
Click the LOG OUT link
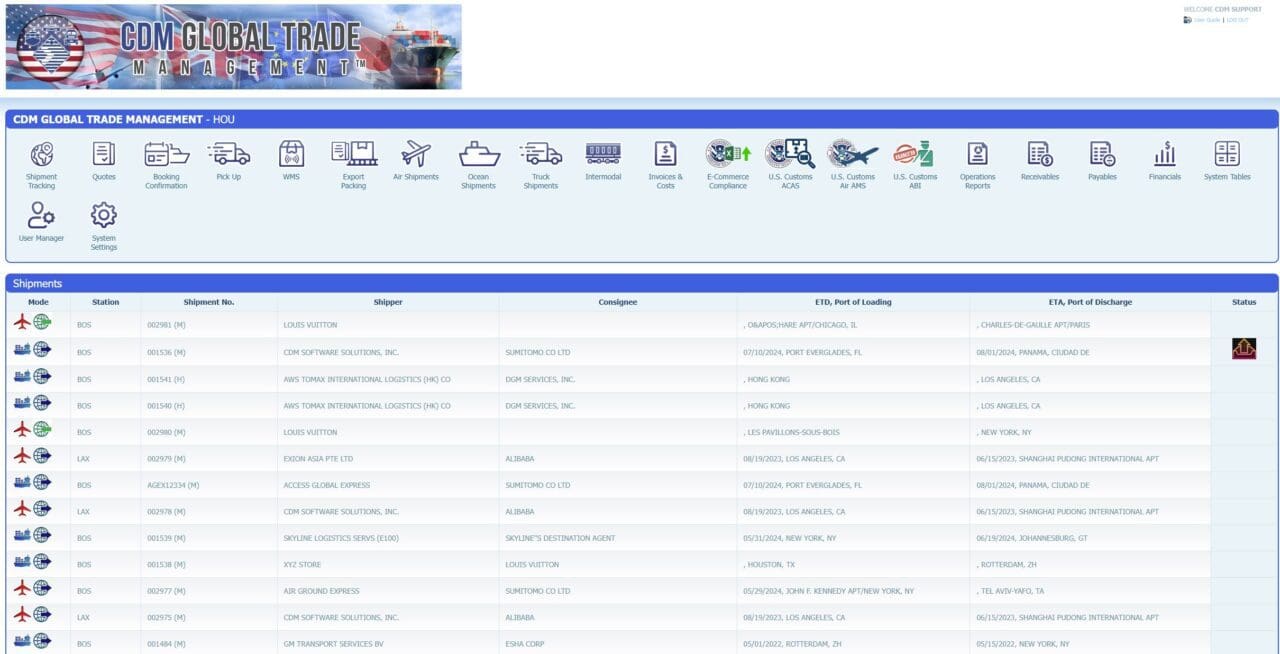(x=1237, y=20)
